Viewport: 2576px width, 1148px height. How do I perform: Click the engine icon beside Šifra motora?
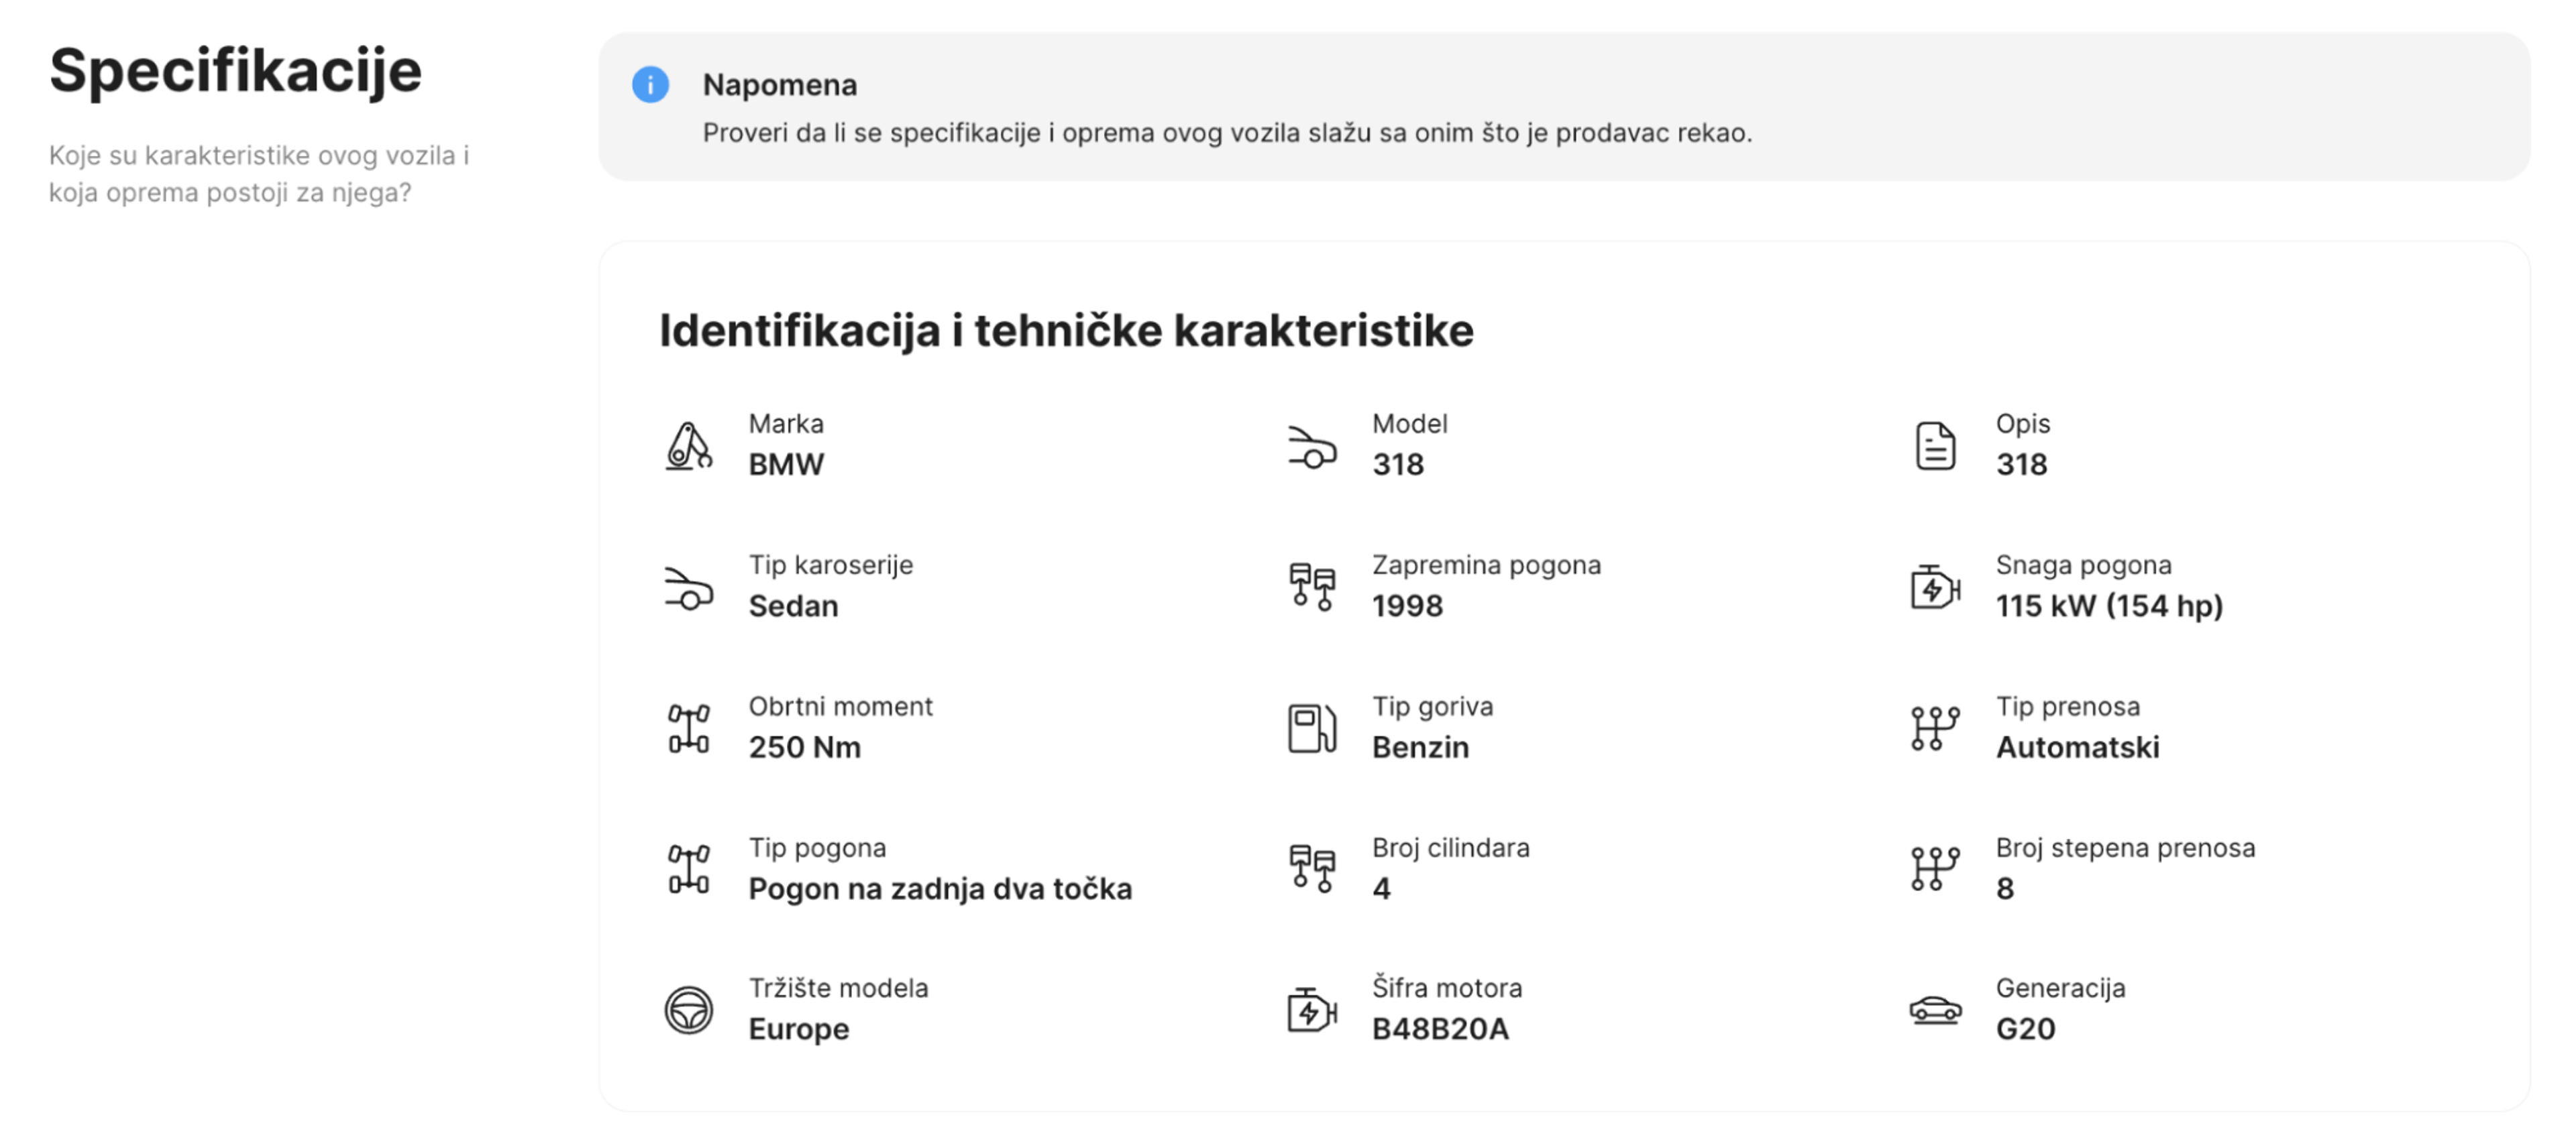click(x=1312, y=1010)
